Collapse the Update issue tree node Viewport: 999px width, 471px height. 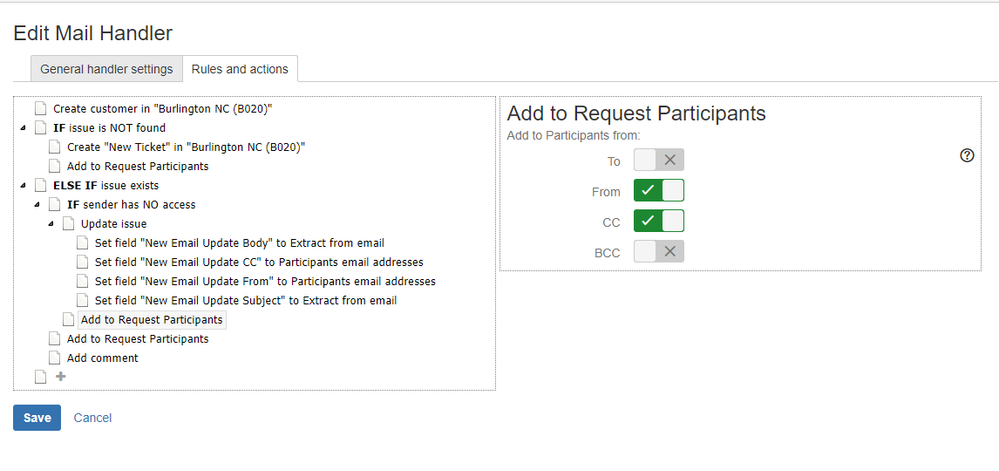pyautogui.click(x=51, y=224)
